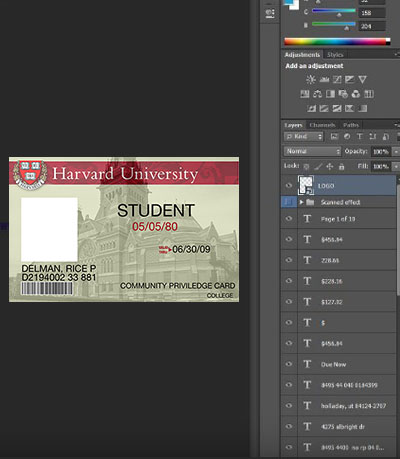Lock image pixels with brush icon
The height and width of the screenshot is (459, 400).
click(318, 166)
